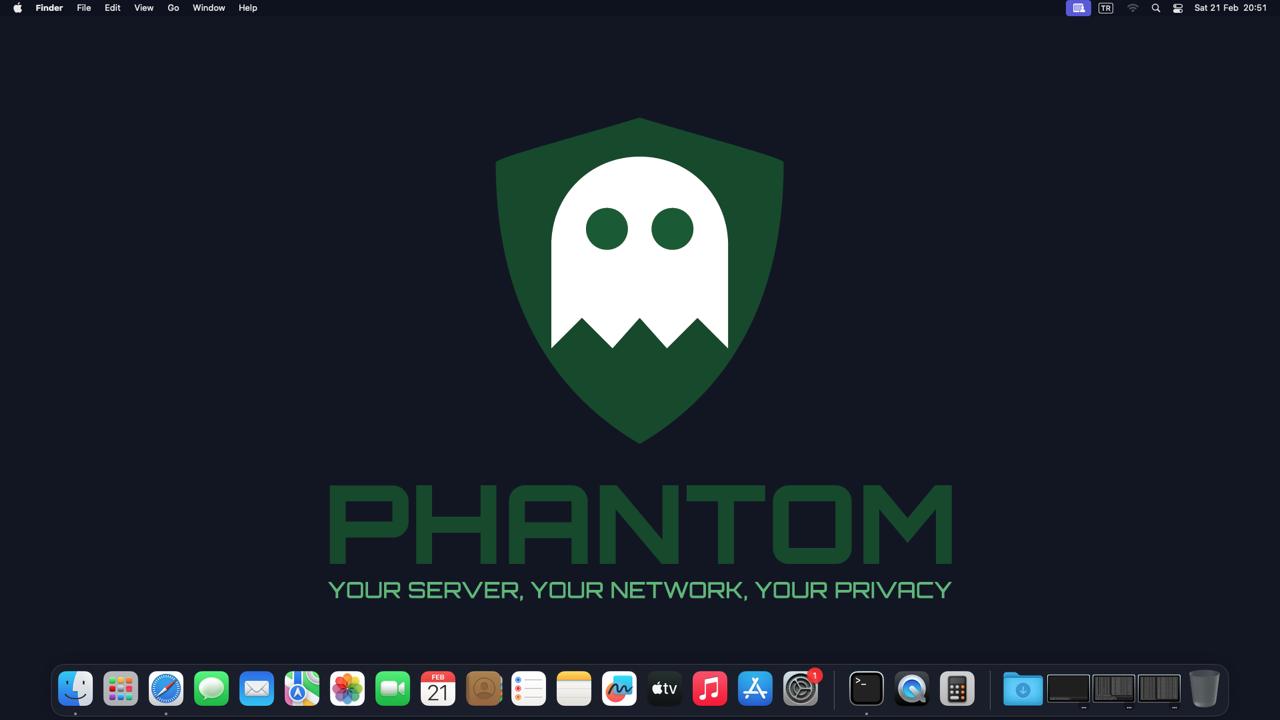Viewport: 1280px width, 720px height.
Task: Open the Freeform app icon
Action: pyautogui.click(x=619, y=689)
